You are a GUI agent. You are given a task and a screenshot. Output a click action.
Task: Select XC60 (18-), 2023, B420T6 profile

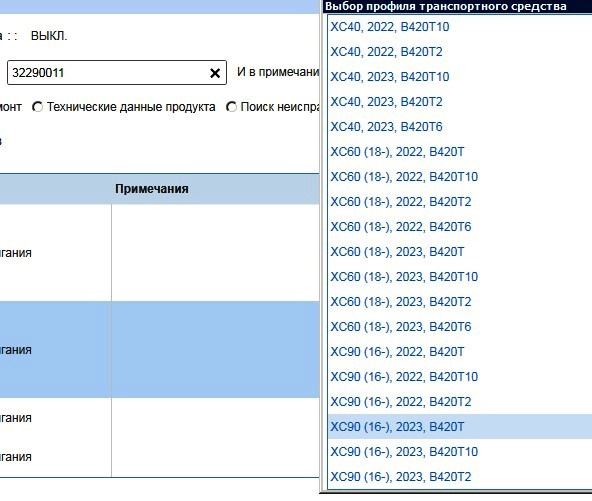coord(460,327)
